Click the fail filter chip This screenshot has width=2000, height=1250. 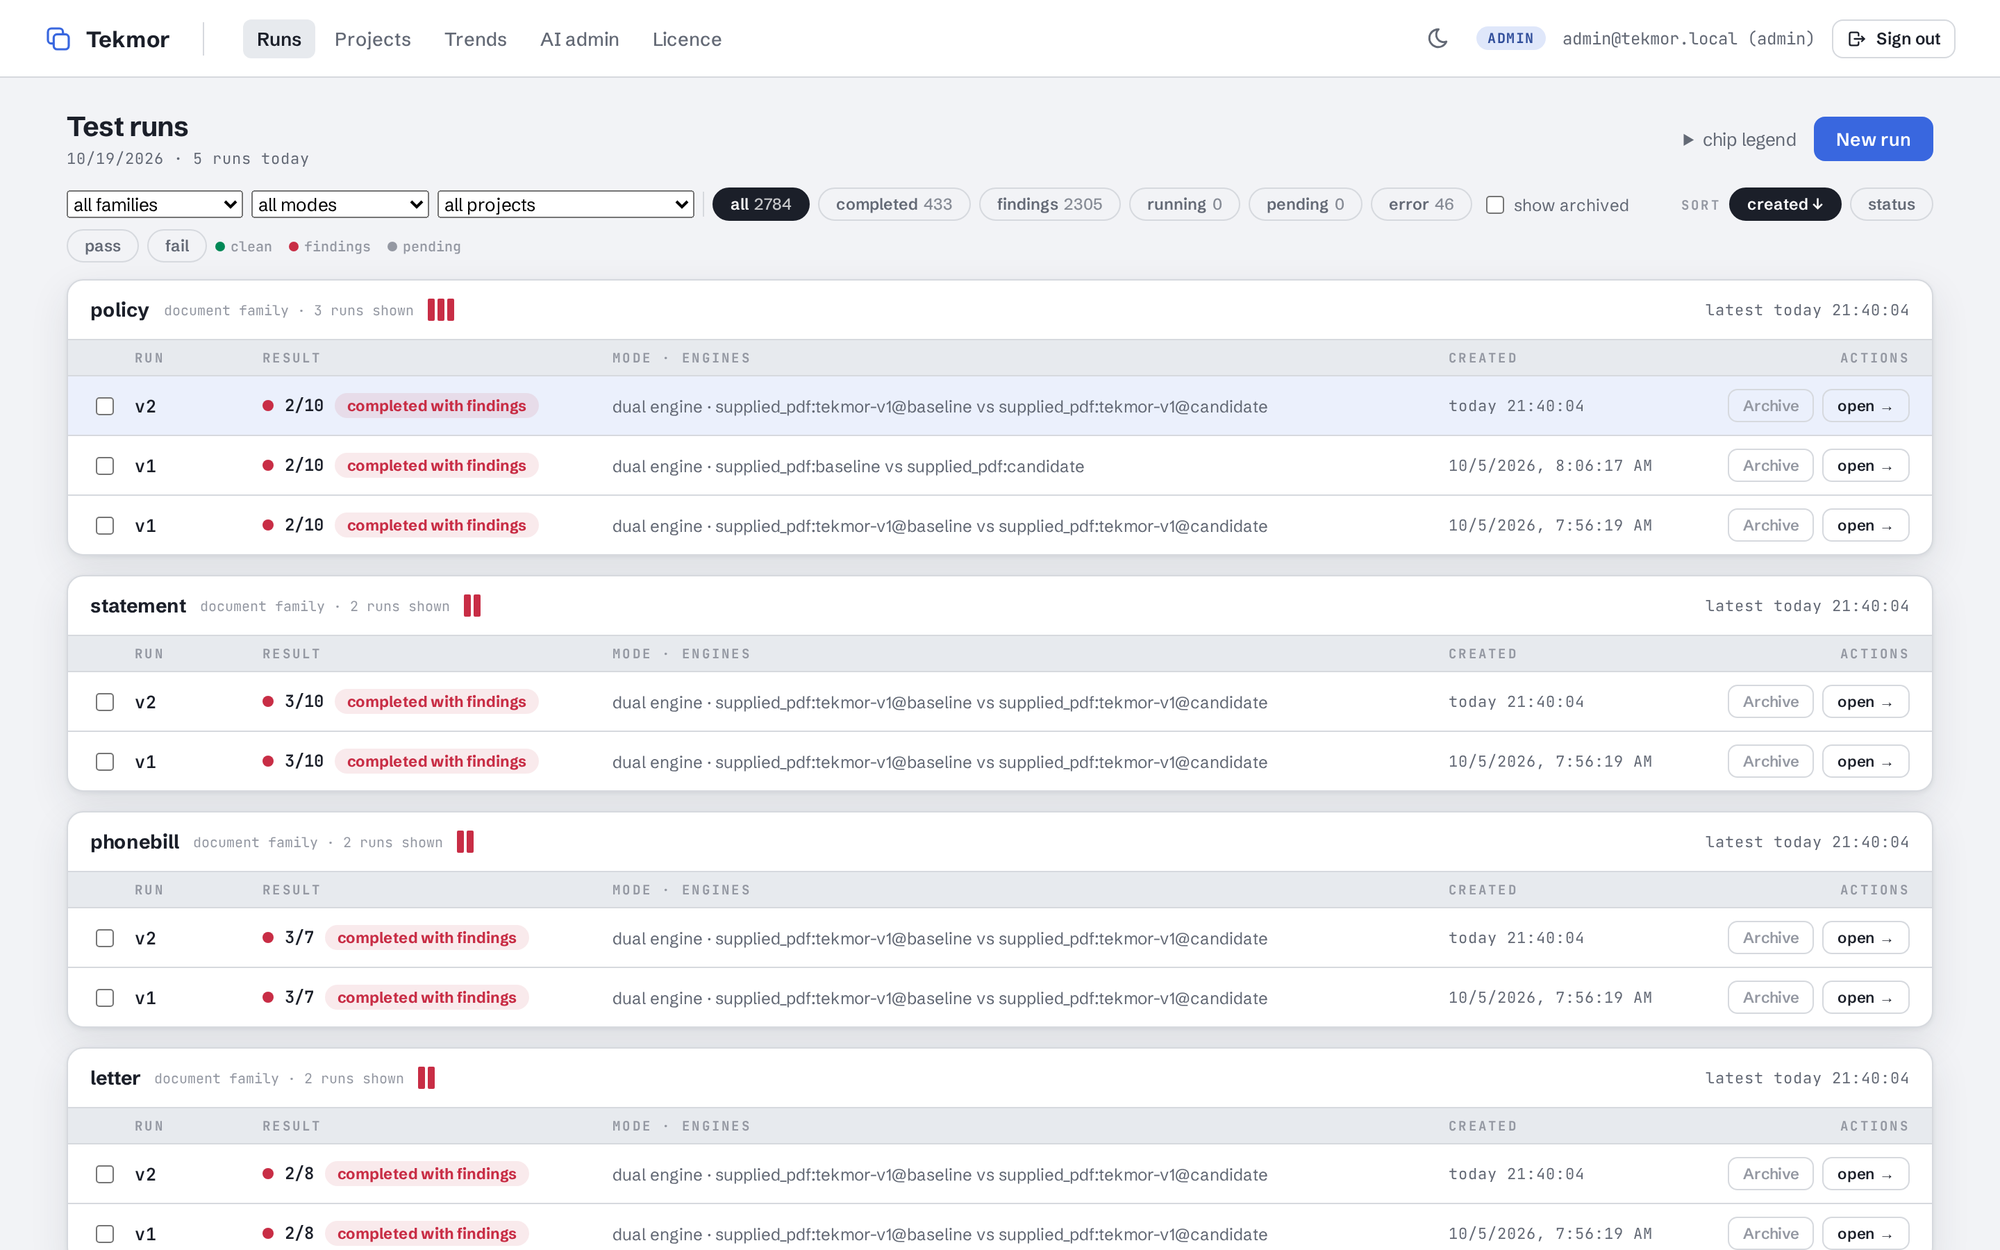[177, 246]
